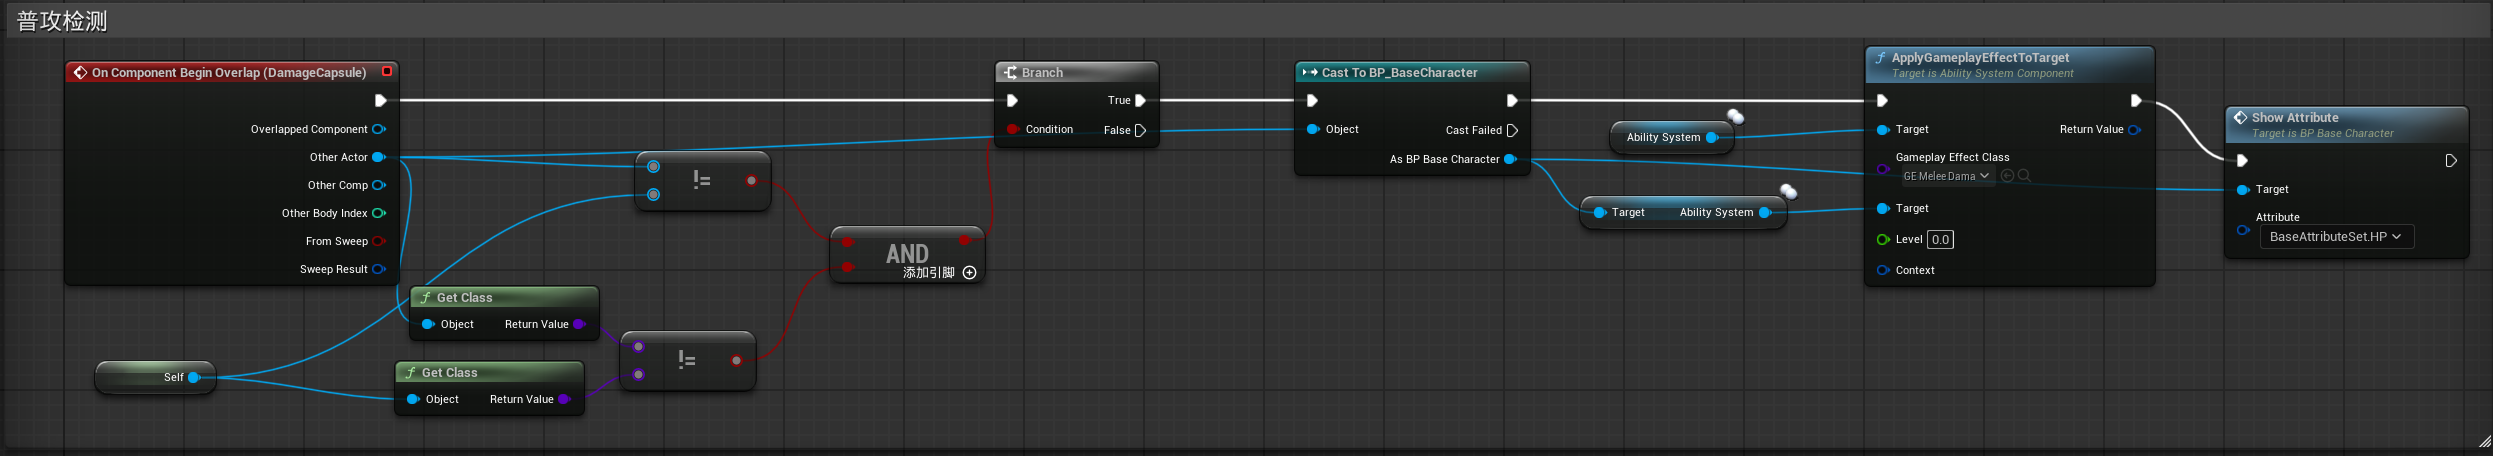
Task: Click the Show Attribute exec input pin
Action: [2242, 160]
